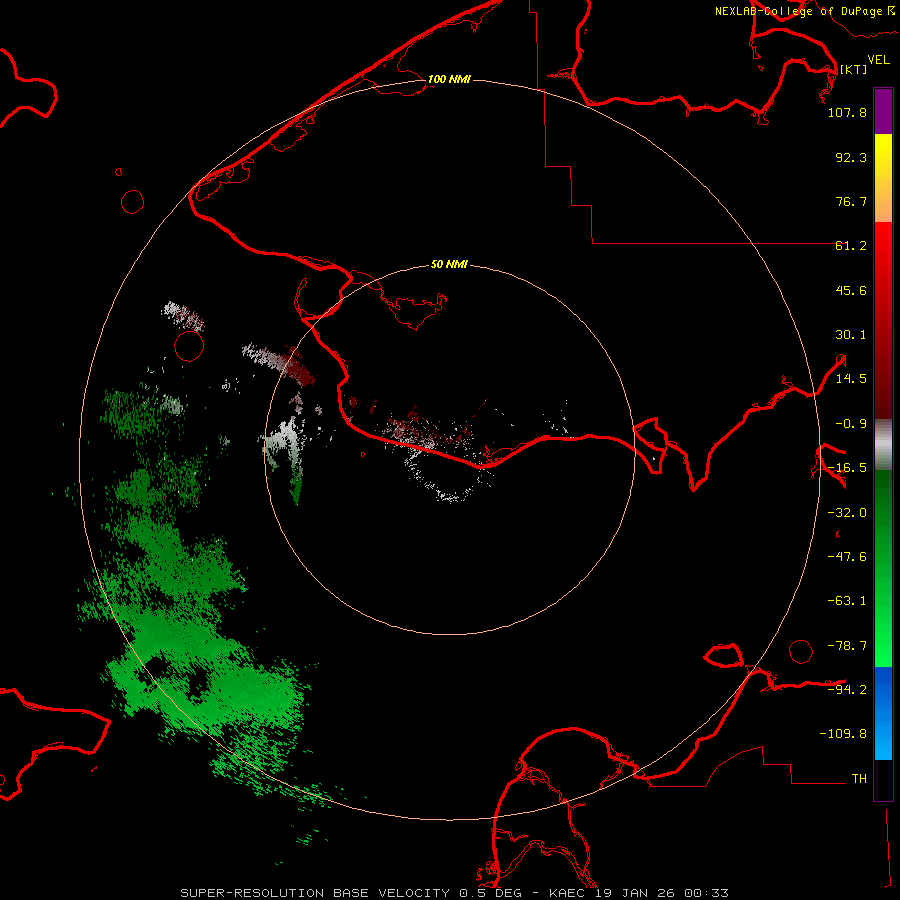The height and width of the screenshot is (900, 900).
Task: Click the gray near-zero color bar segment
Action: pos(883,444)
